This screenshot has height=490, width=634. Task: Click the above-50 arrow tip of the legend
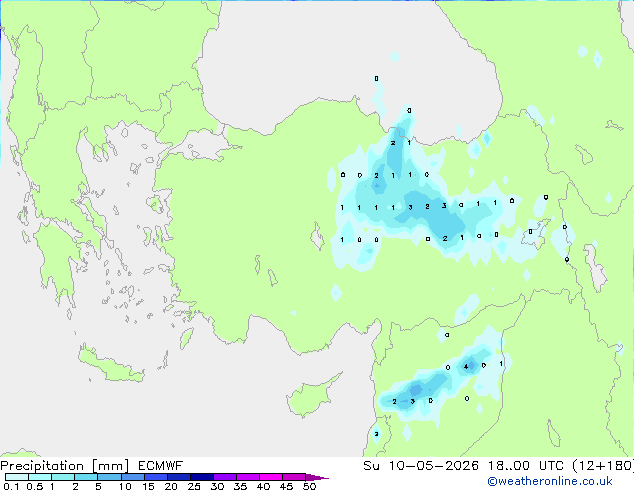(317, 477)
